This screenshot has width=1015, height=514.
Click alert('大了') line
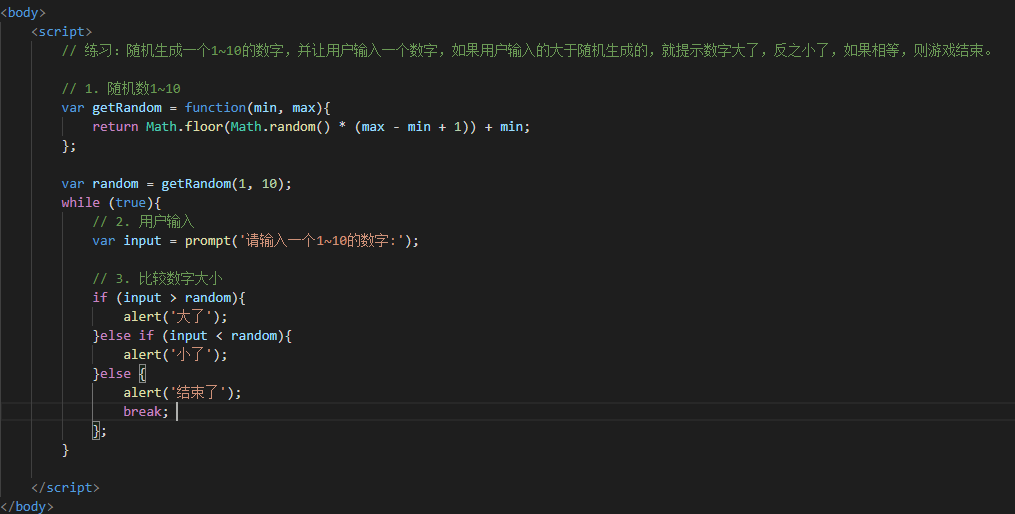tap(175, 317)
